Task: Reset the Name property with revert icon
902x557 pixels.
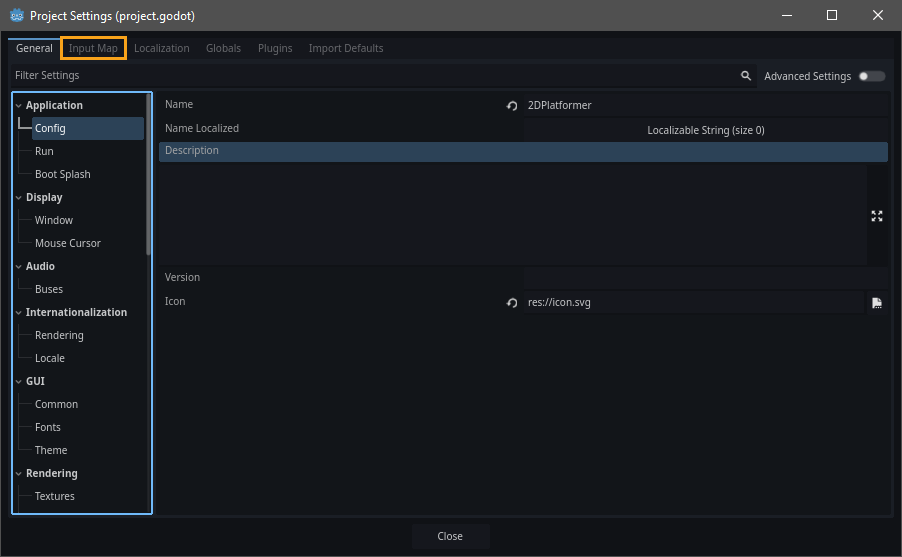Action: point(512,105)
